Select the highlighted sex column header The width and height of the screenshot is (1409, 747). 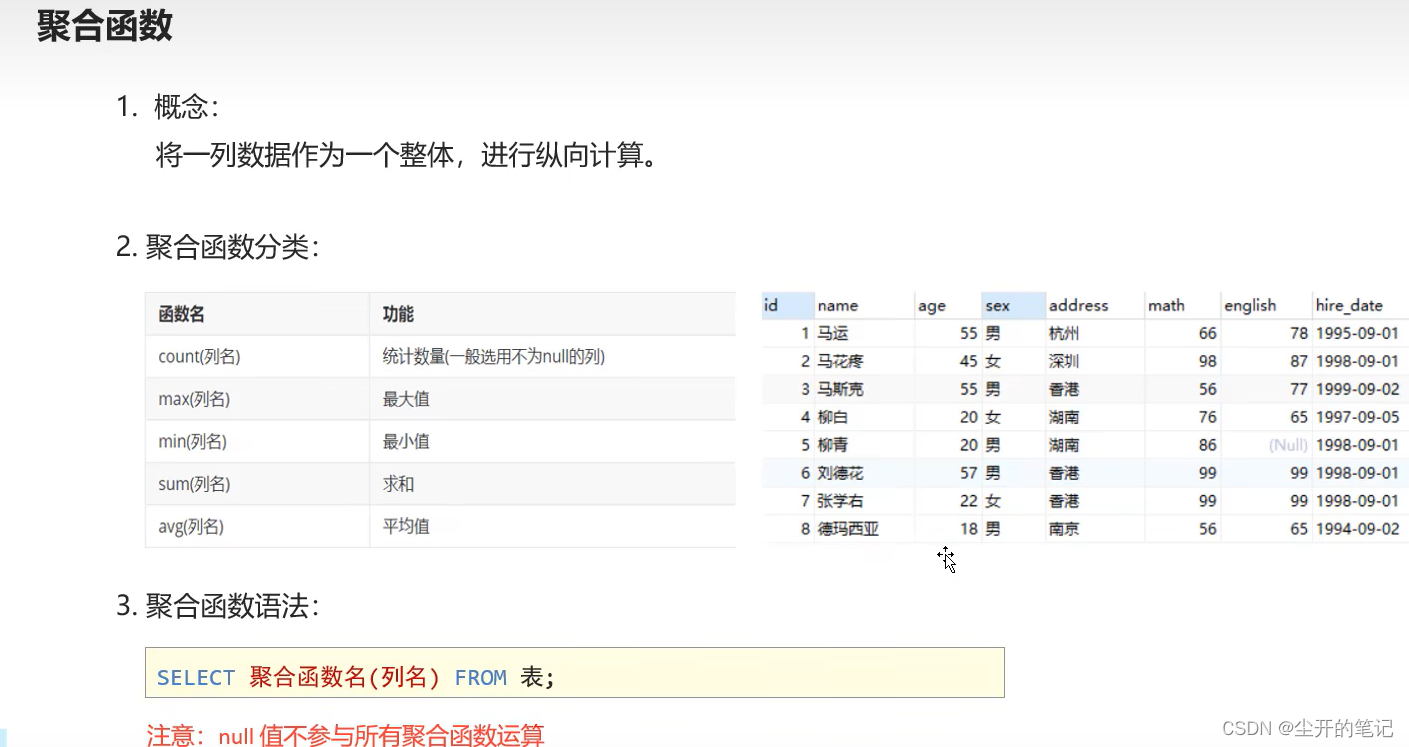coord(1013,305)
